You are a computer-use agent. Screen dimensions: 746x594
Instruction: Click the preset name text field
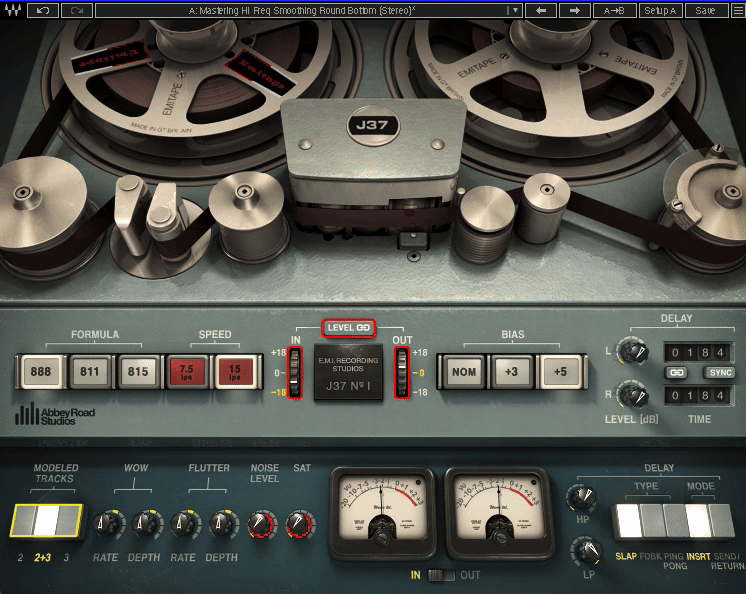pos(301,10)
